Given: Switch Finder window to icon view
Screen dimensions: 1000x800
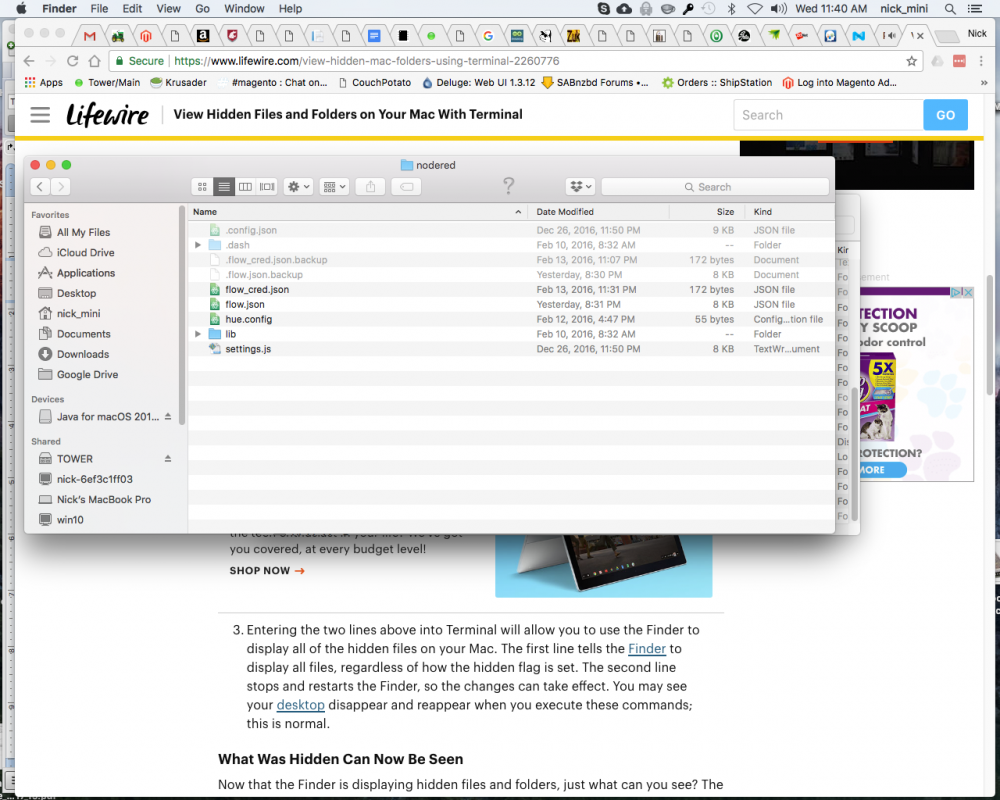Looking at the screenshot, I should [202, 187].
